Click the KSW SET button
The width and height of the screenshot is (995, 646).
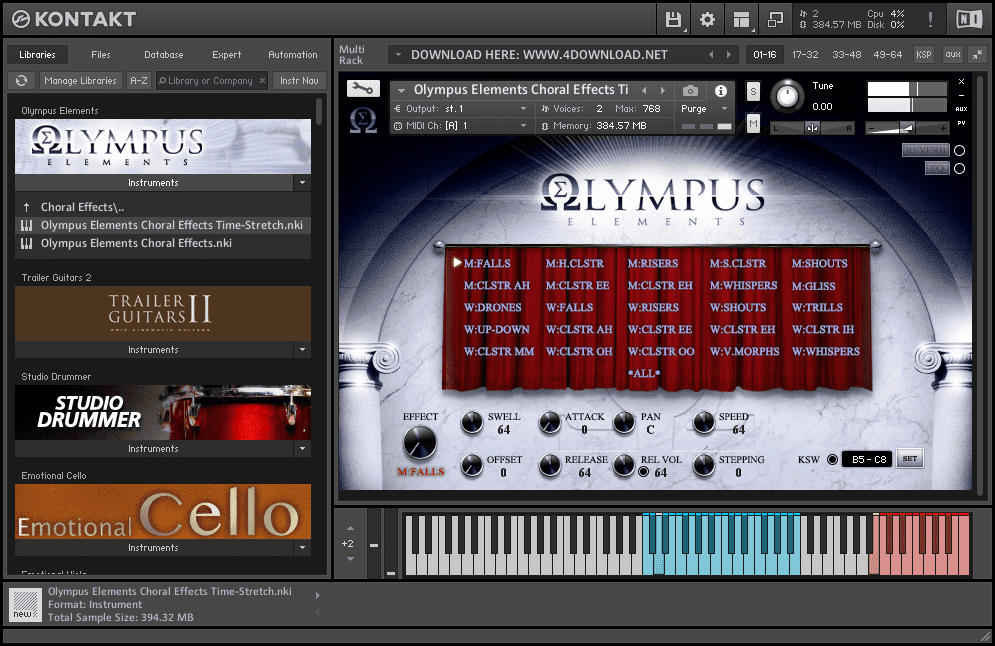pos(909,459)
